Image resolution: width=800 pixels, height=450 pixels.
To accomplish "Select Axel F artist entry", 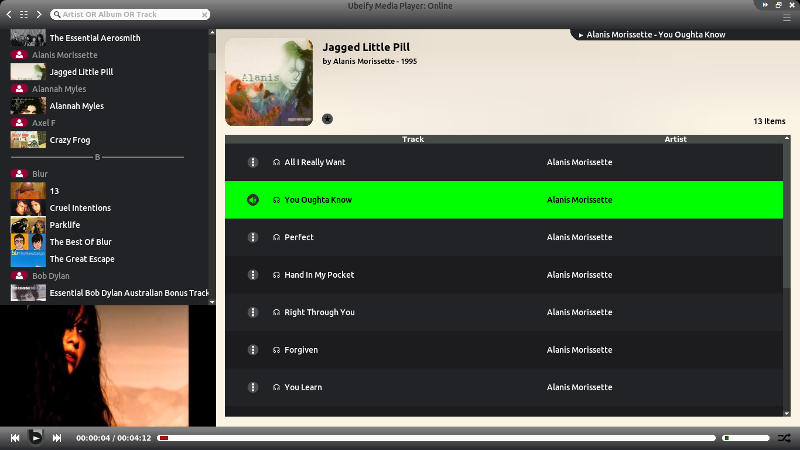I will click(43, 123).
